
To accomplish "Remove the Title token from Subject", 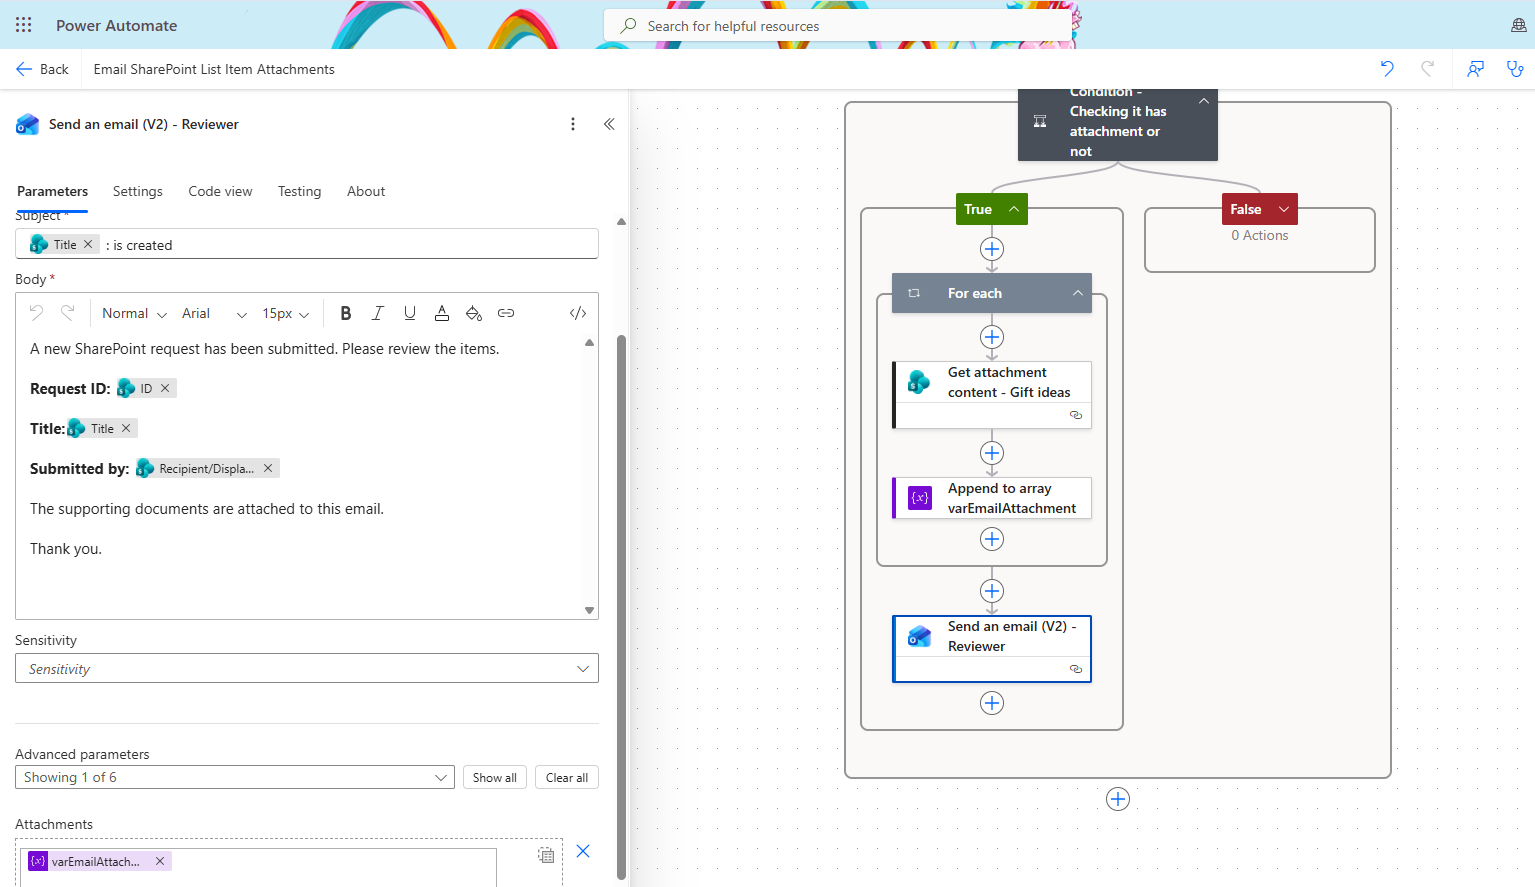I will click(x=88, y=244).
